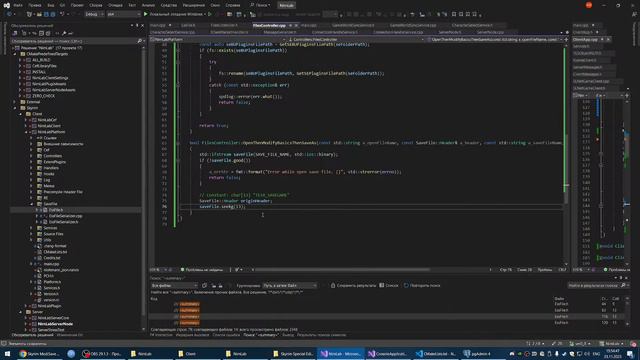This screenshot has width=640, height=360.
Task: Open the Расширения menu
Action: (193, 5)
